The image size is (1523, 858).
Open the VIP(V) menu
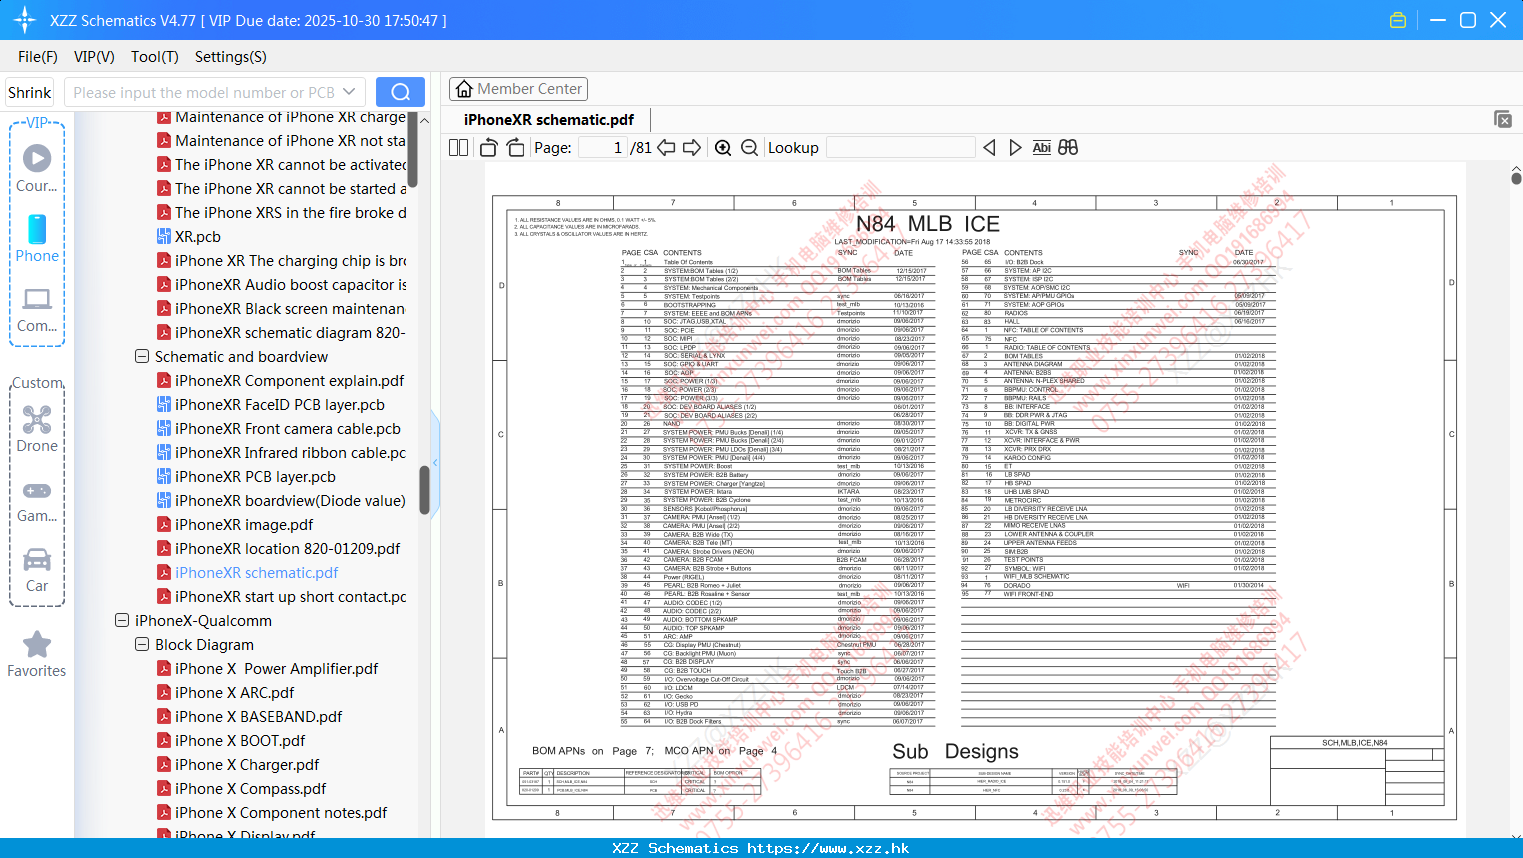coord(94,57)
